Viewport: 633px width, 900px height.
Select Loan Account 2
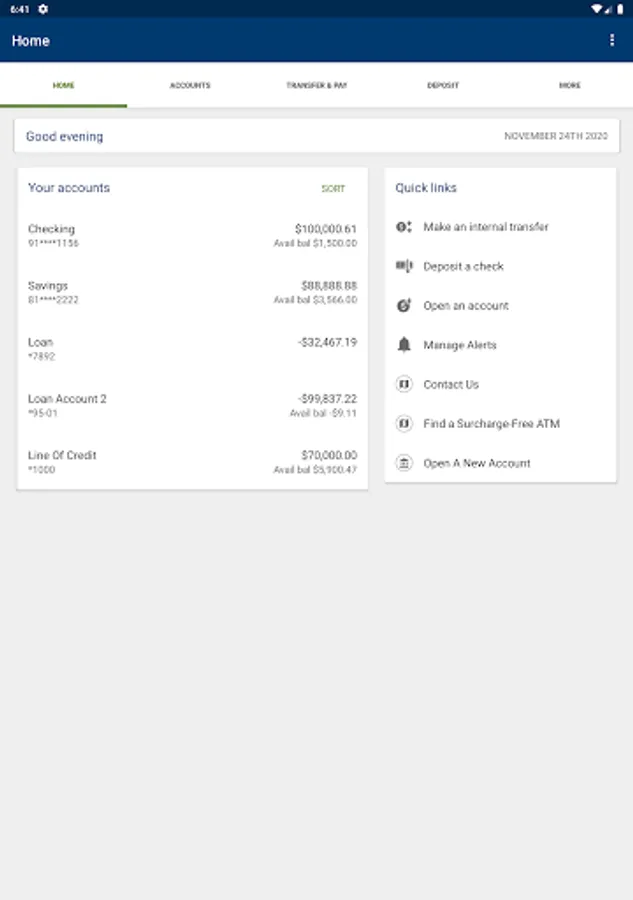[x=192, y=405]
